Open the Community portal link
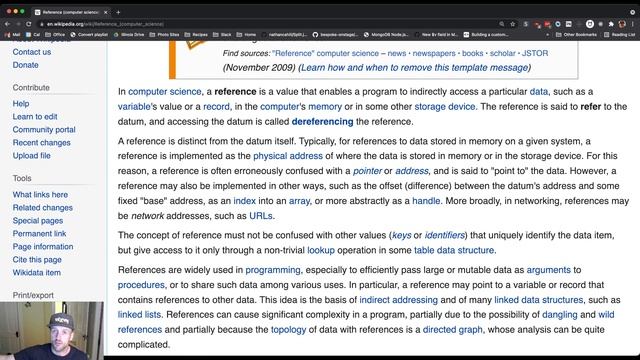Screen dimensions: 640x360 [x=44, y=130]
